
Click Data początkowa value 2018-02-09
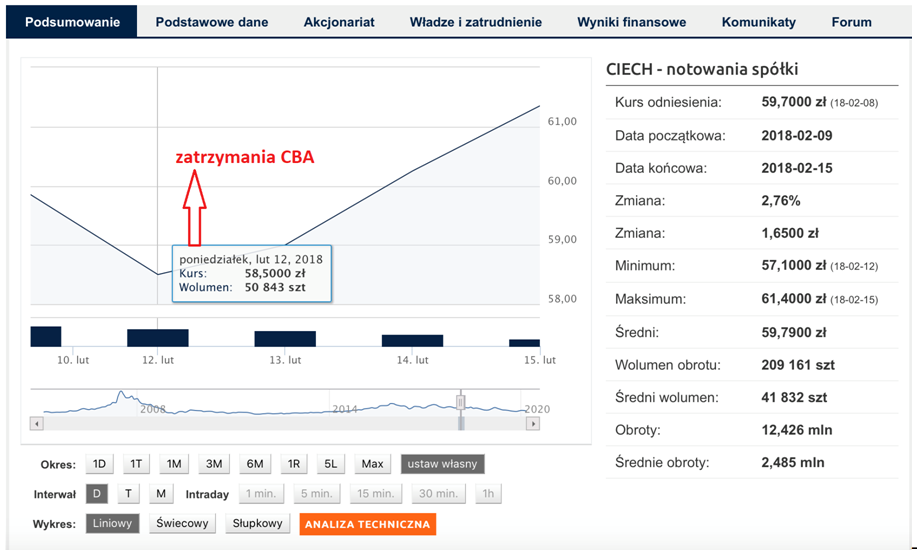click(797, 136)
